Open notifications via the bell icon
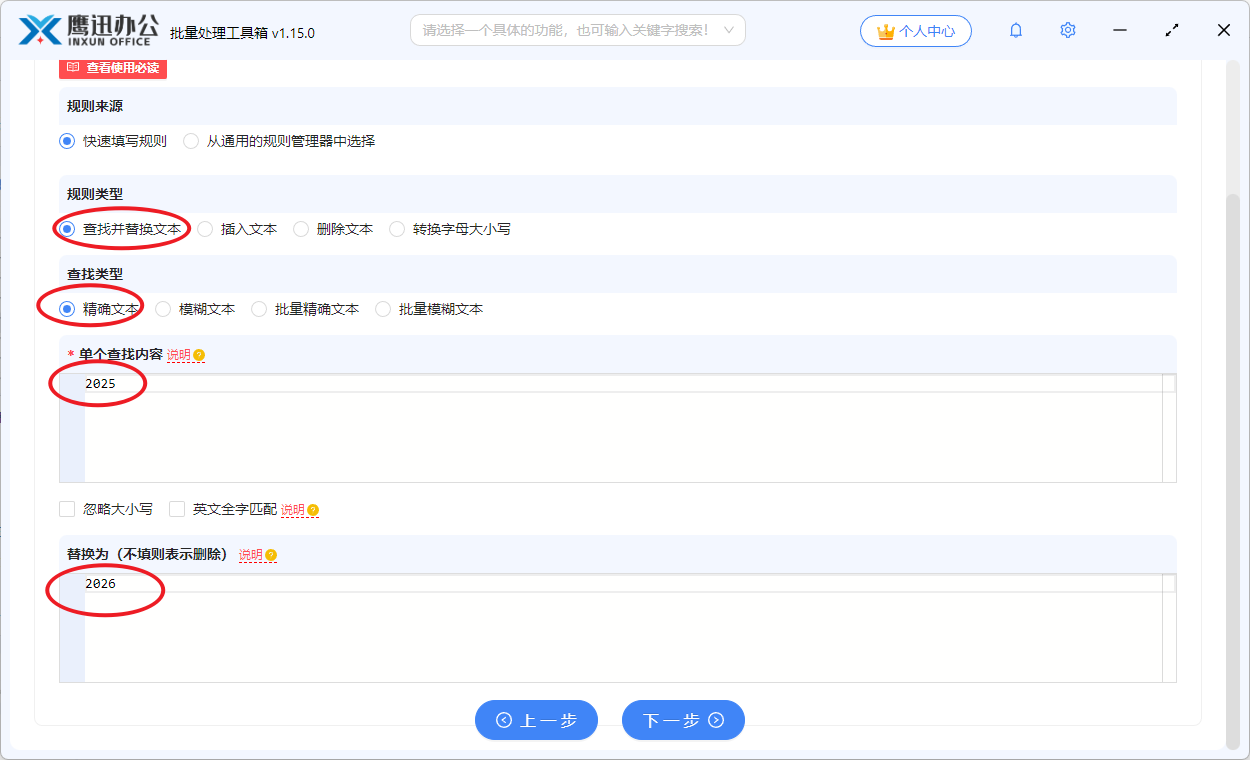This screenshot has height=760, width=1250. pos(1016,30)
